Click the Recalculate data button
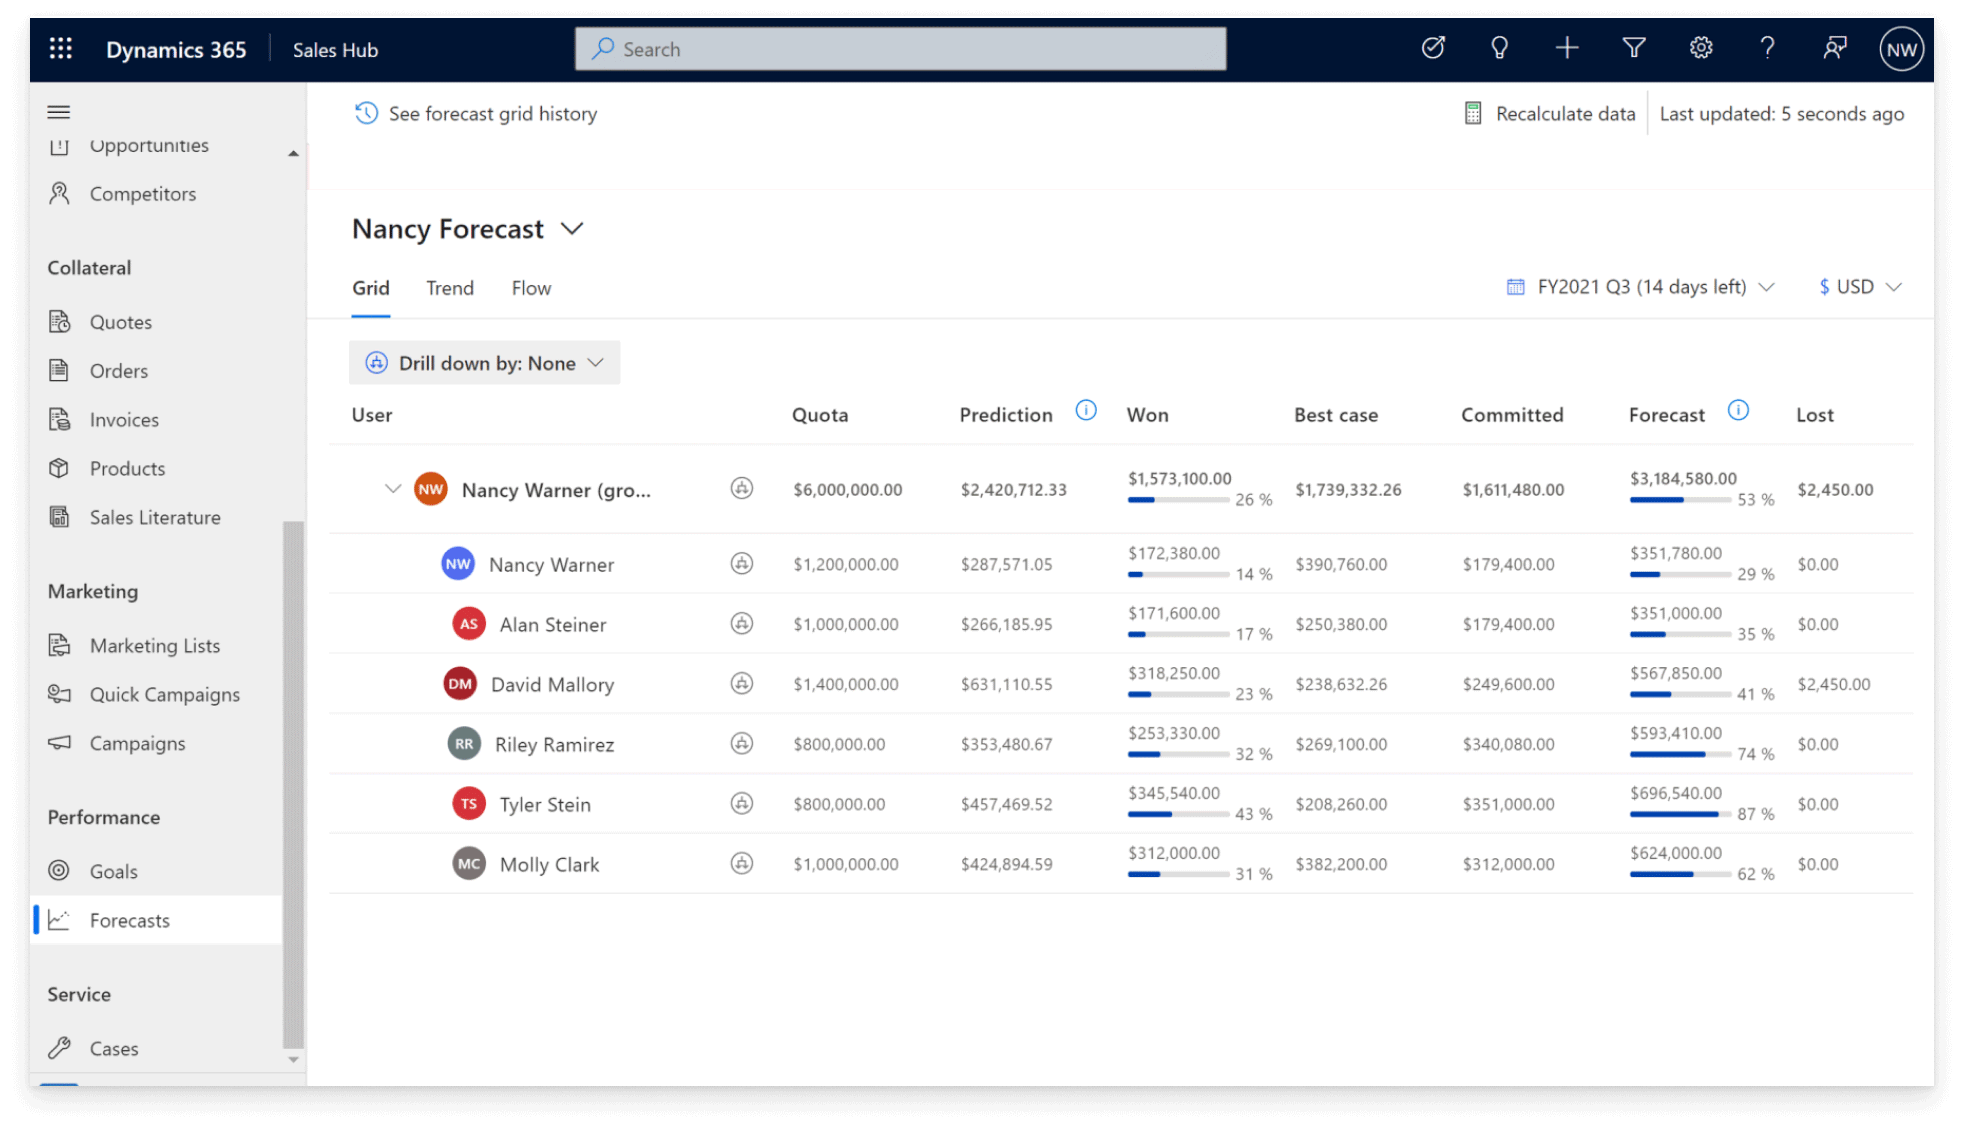The image size is (1962, 1128). click(1550, 114)
